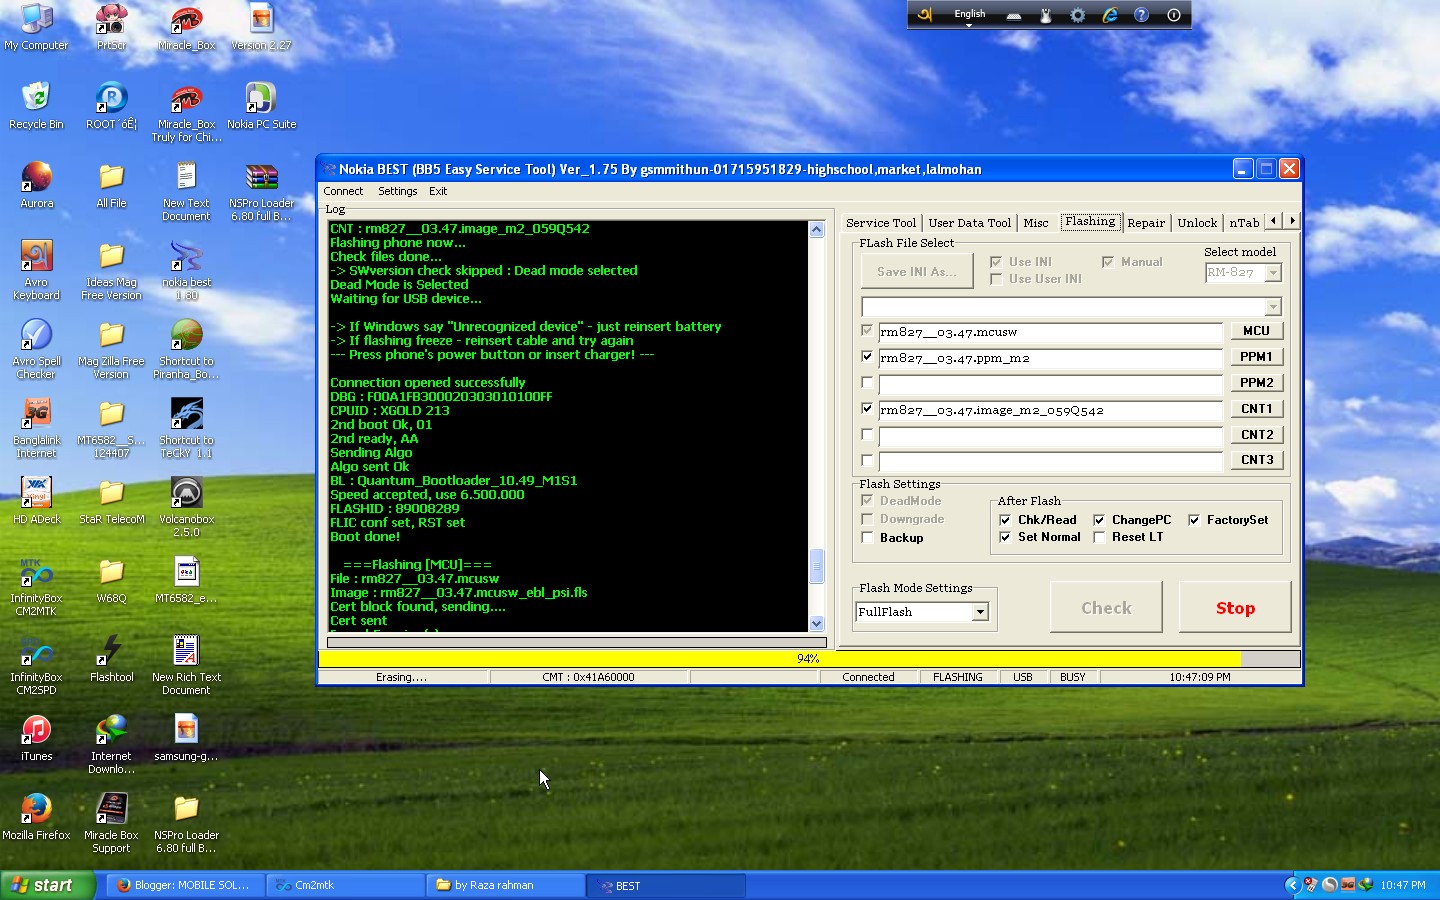
Task: Toggle the CNT1 file checkbox
Action: pyautogui.click(x=867, y=408)
